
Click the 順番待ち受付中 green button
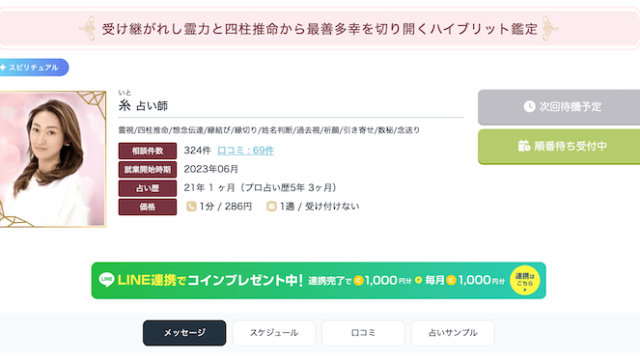(x=559, y=147)
